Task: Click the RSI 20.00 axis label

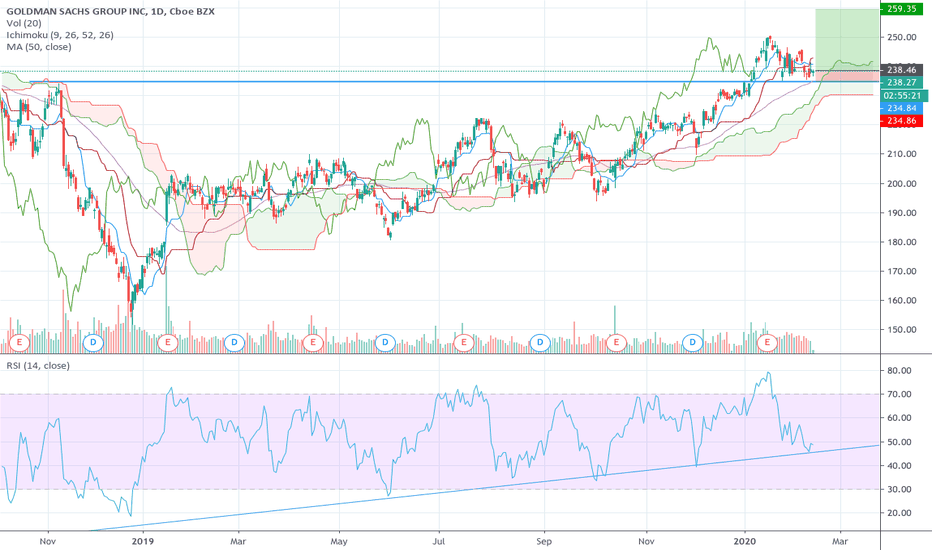Action: 899,513
